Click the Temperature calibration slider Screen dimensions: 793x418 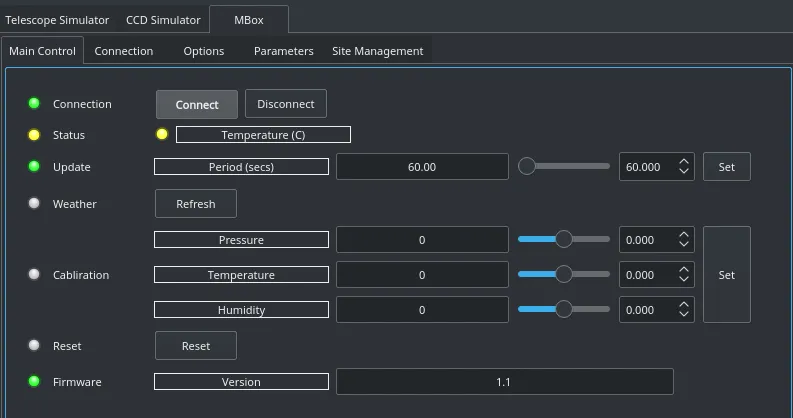tap(564, 274)
